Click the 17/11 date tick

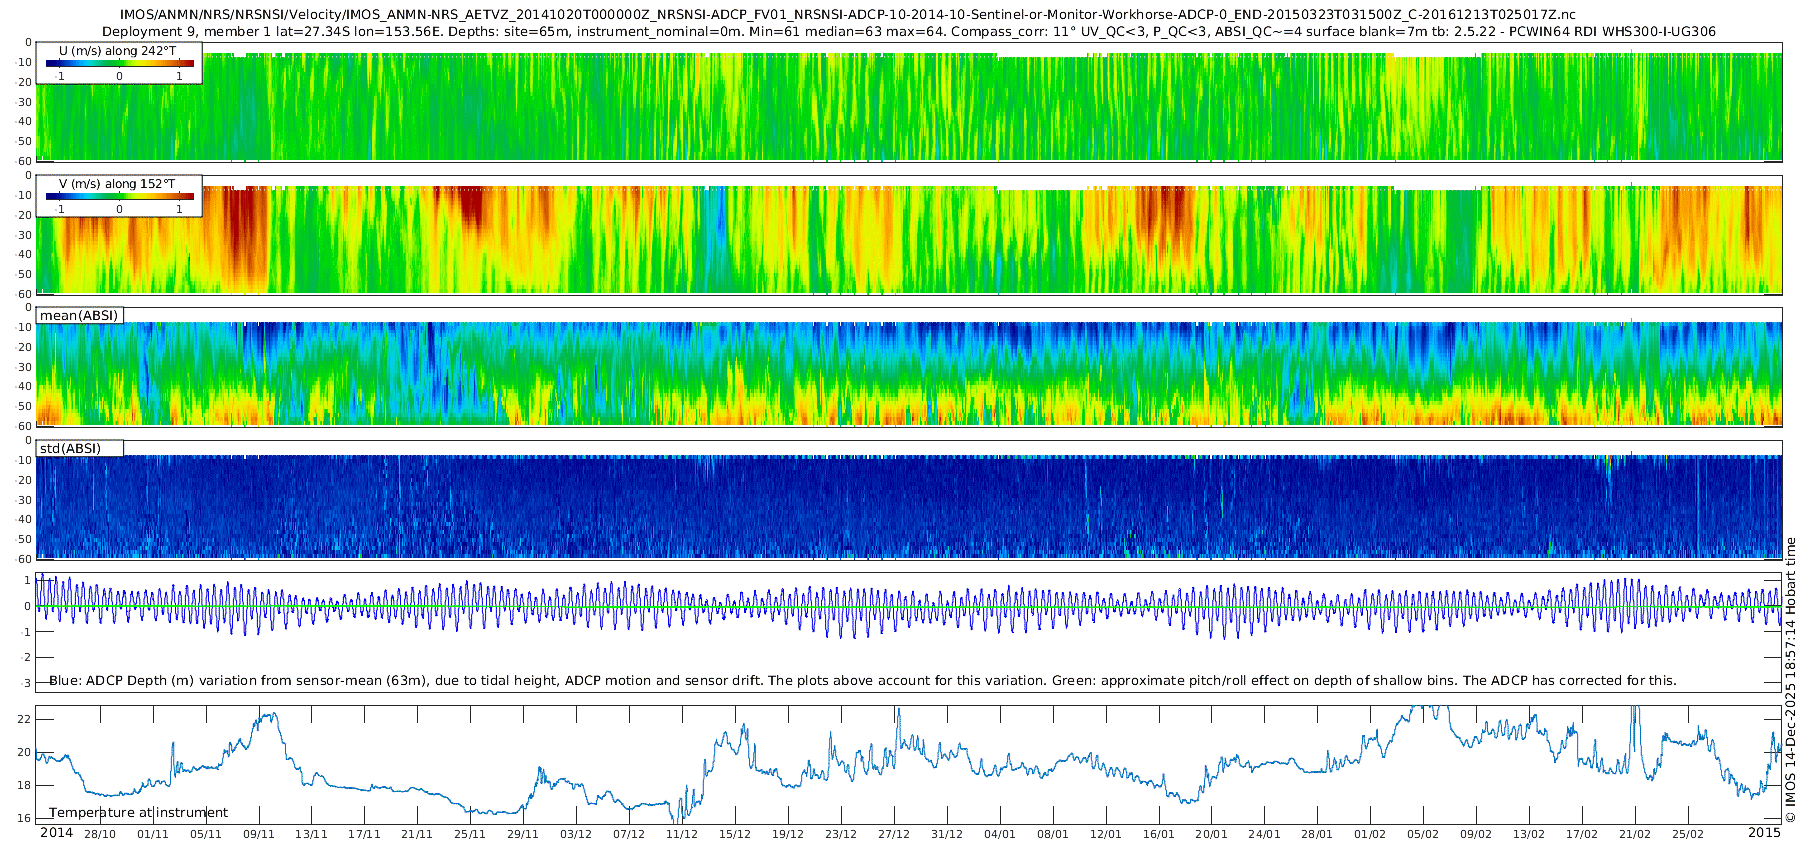(x=364, y=834)
